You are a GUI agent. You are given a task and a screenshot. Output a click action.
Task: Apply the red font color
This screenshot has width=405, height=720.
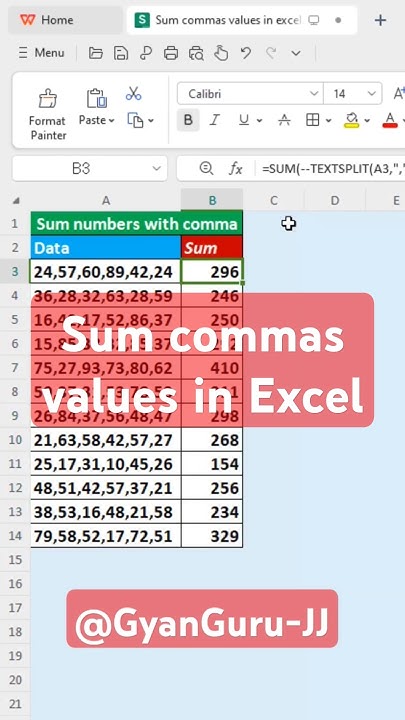390,120
